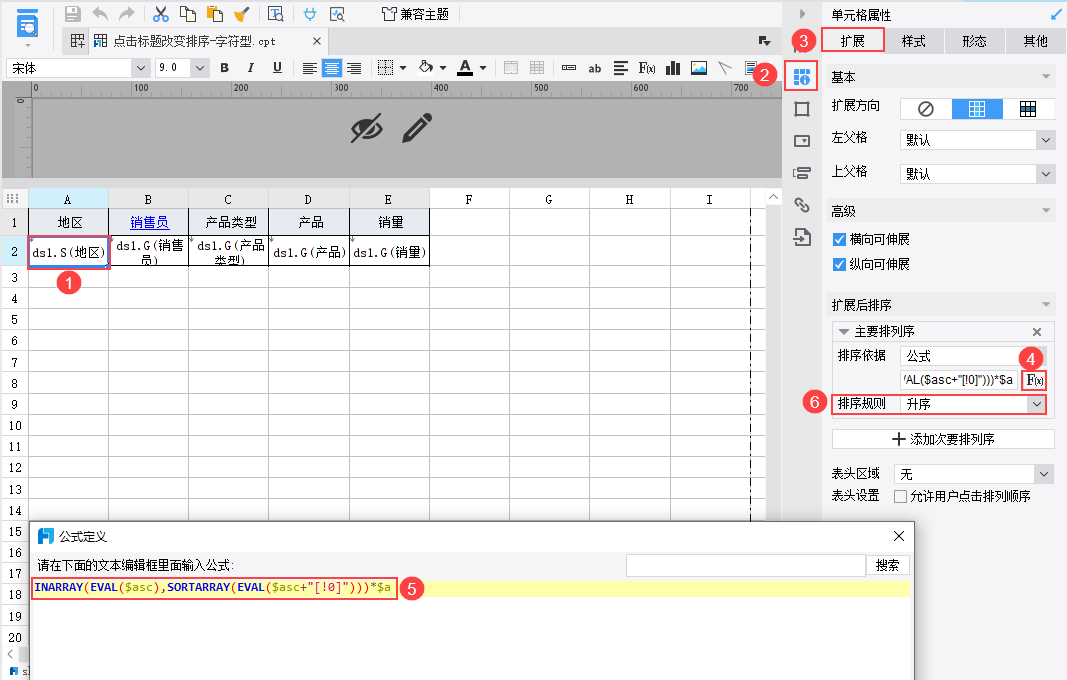Click the plug-shaped plugin icon
1067x680 pixels.
310,14
